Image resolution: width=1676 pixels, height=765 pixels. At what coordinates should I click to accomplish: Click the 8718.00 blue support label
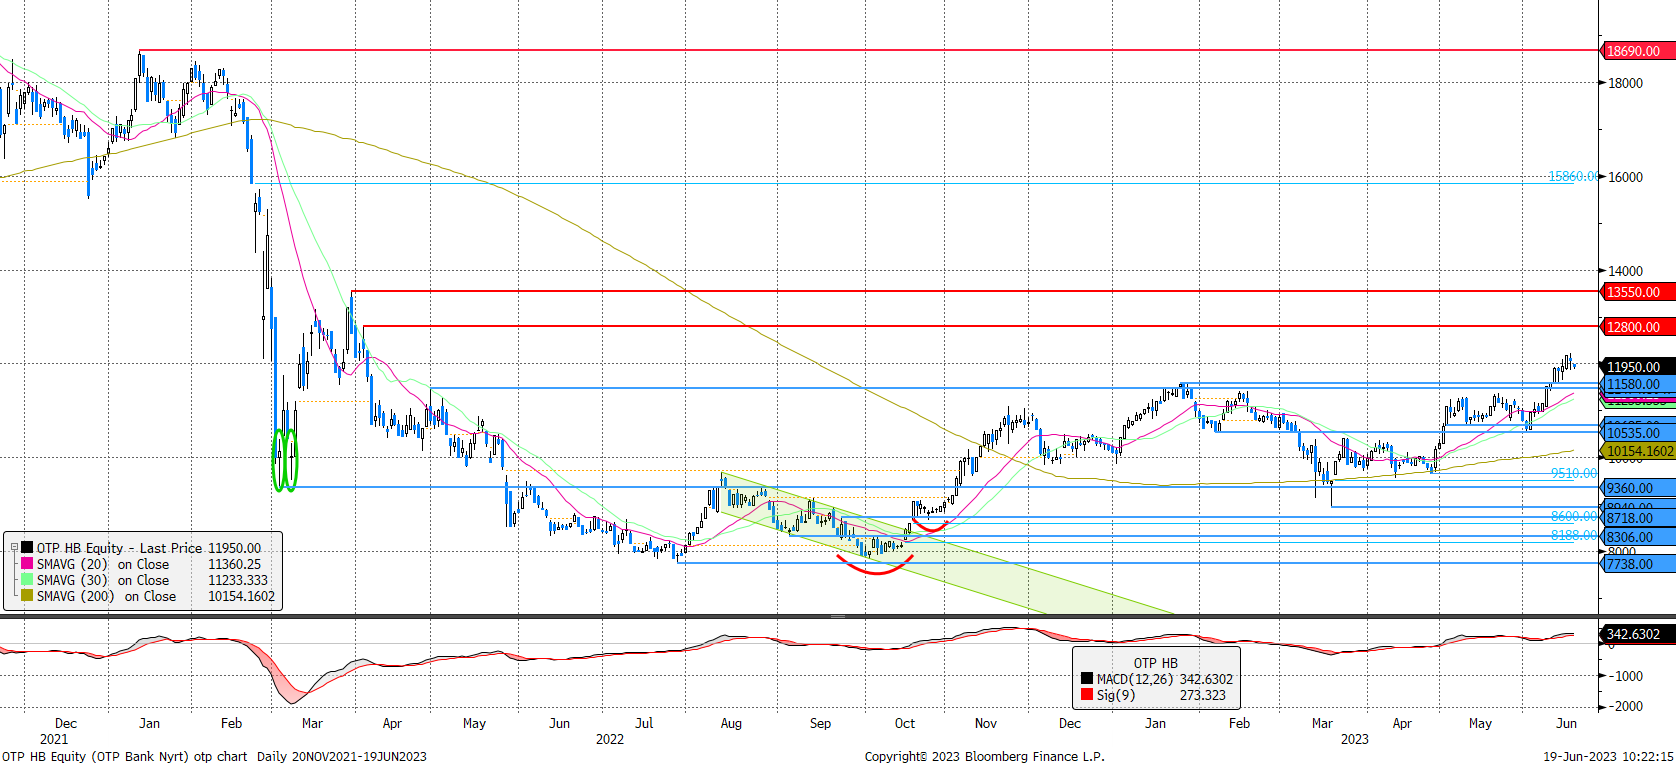coord(1638,519)
